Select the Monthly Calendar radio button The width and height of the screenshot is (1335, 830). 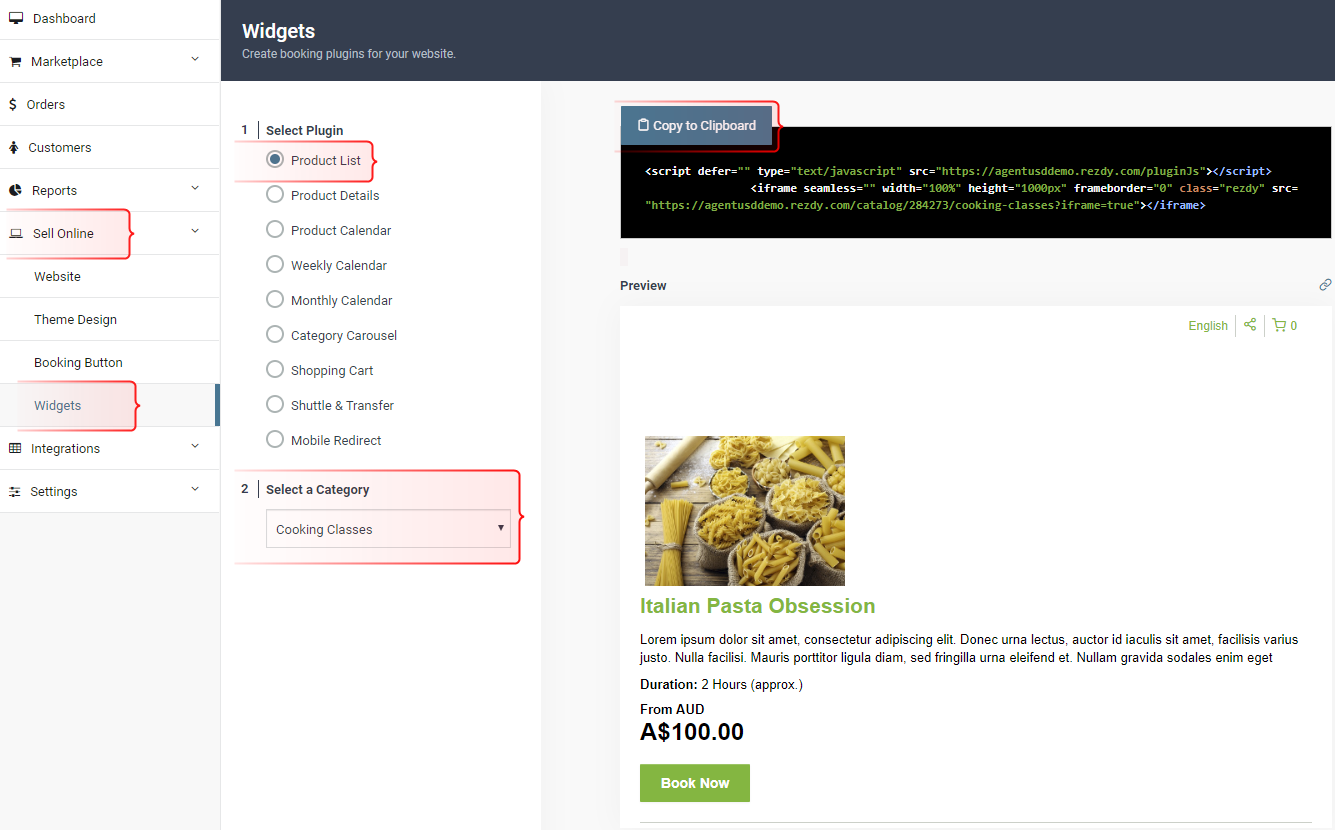(x=275, y=299)
